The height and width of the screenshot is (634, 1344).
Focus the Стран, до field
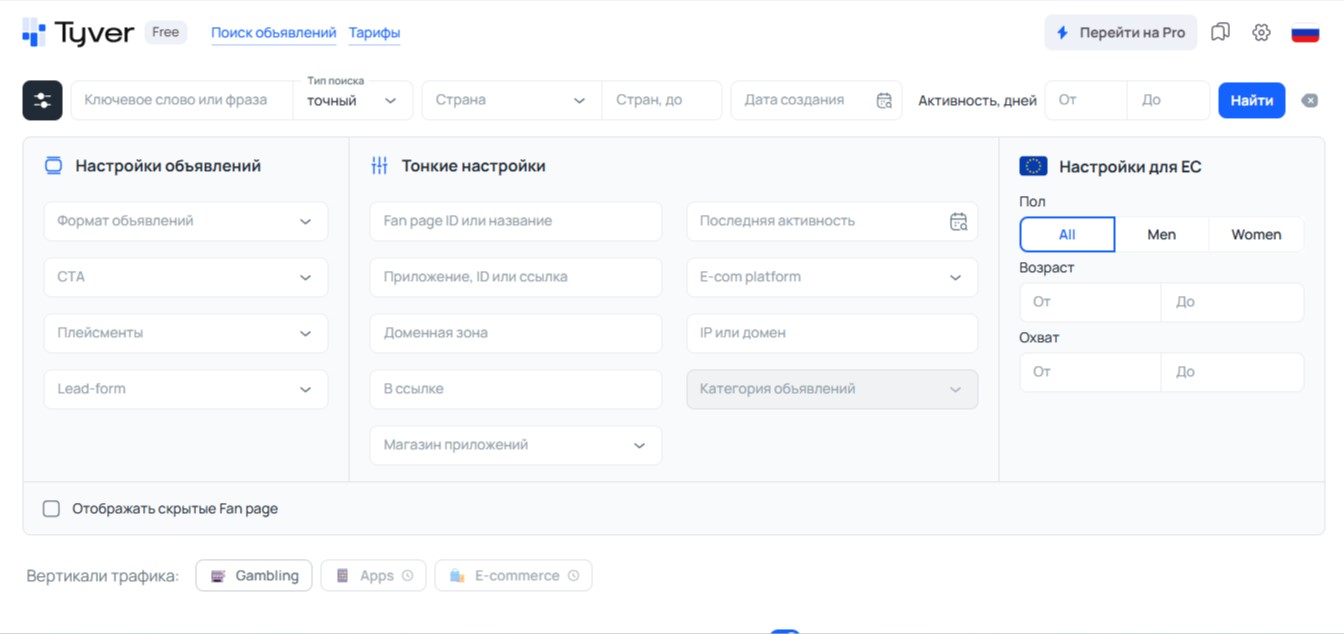click(661, 100)
